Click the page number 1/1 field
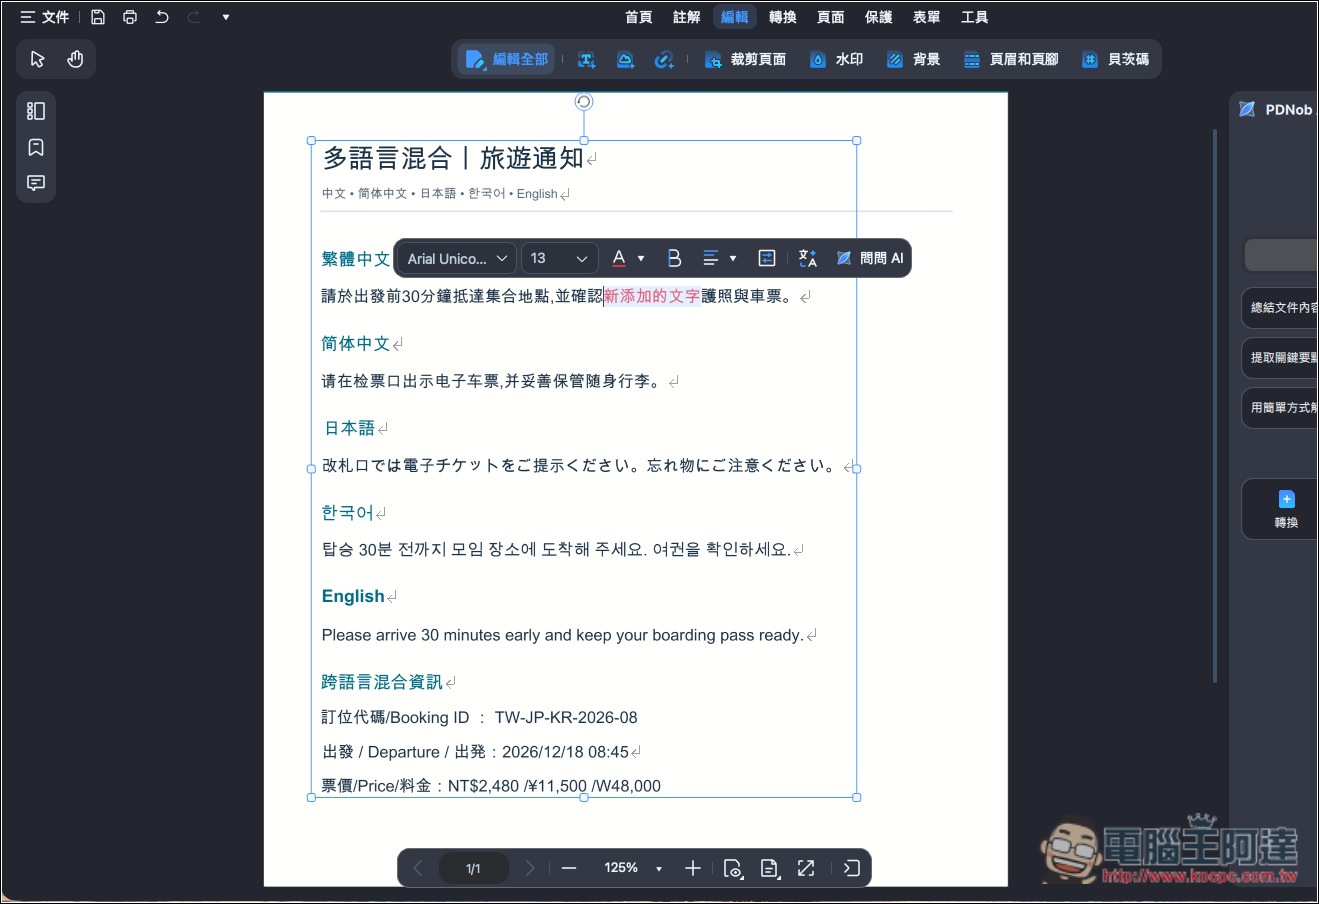The height and width of the screenshot is (904, 1319). [473, 868]
